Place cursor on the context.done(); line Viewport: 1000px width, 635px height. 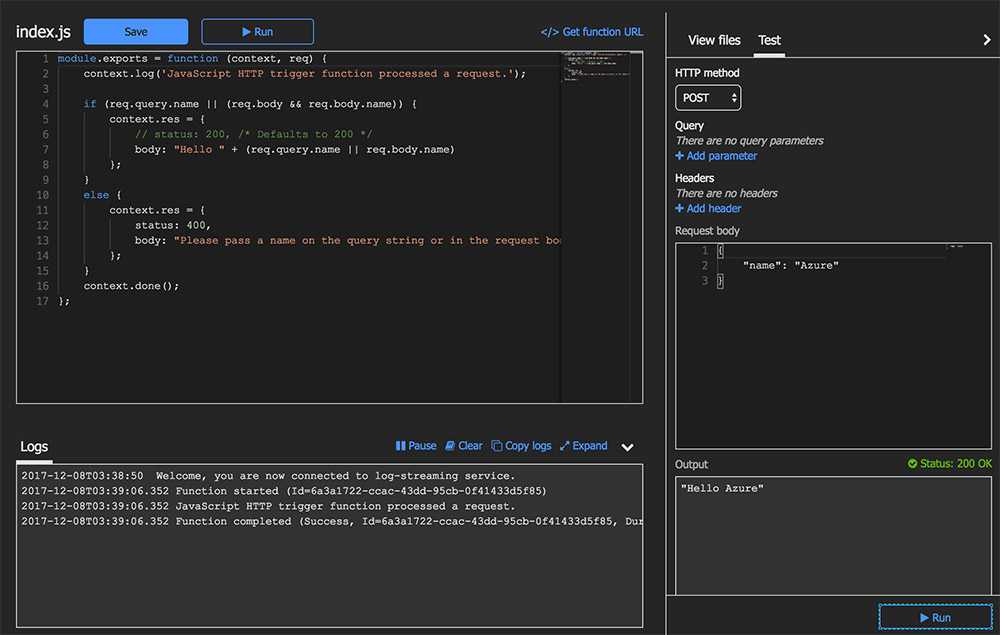131,286
